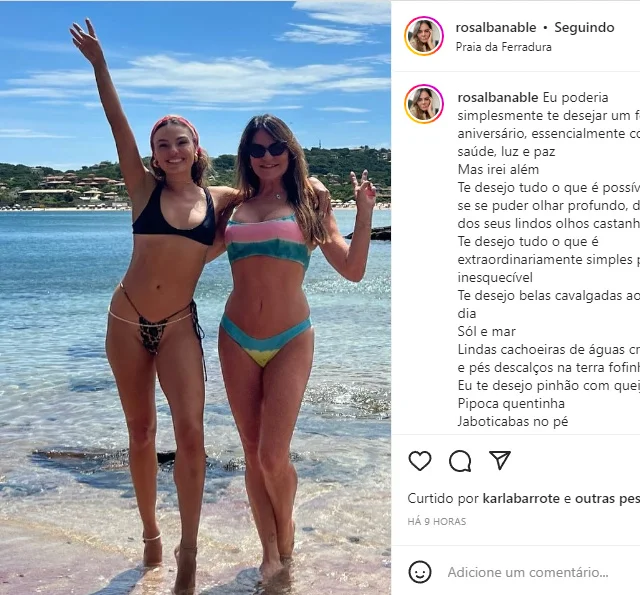Open rosalbanable story from header avatar
The height and width of the screenshot is (595, 640).
(x=424, y=36)
